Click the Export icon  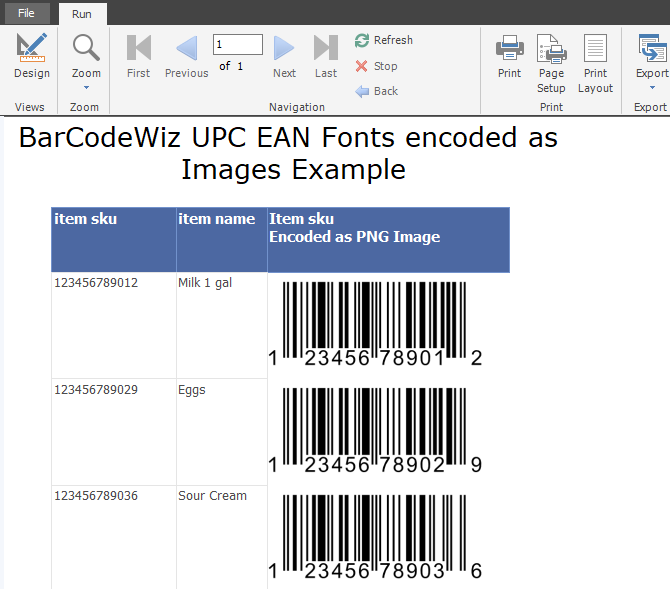pyautogui.click(x=652, y=48)
